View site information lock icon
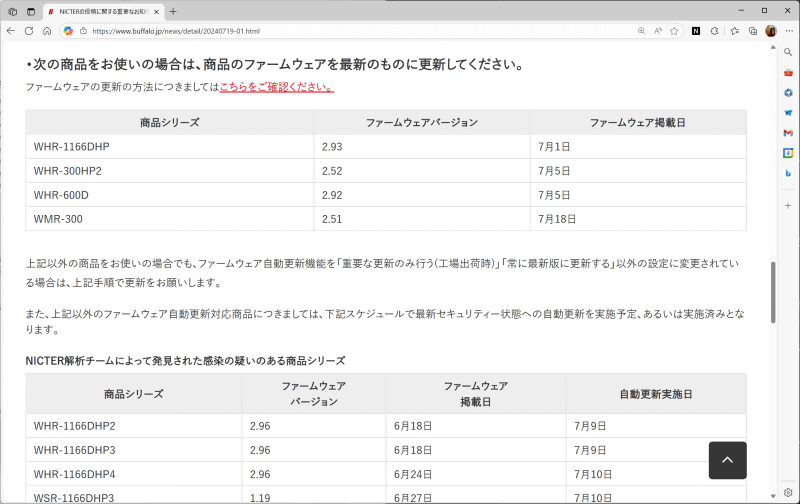Screen dimensions: 800x504 point(83,31)
